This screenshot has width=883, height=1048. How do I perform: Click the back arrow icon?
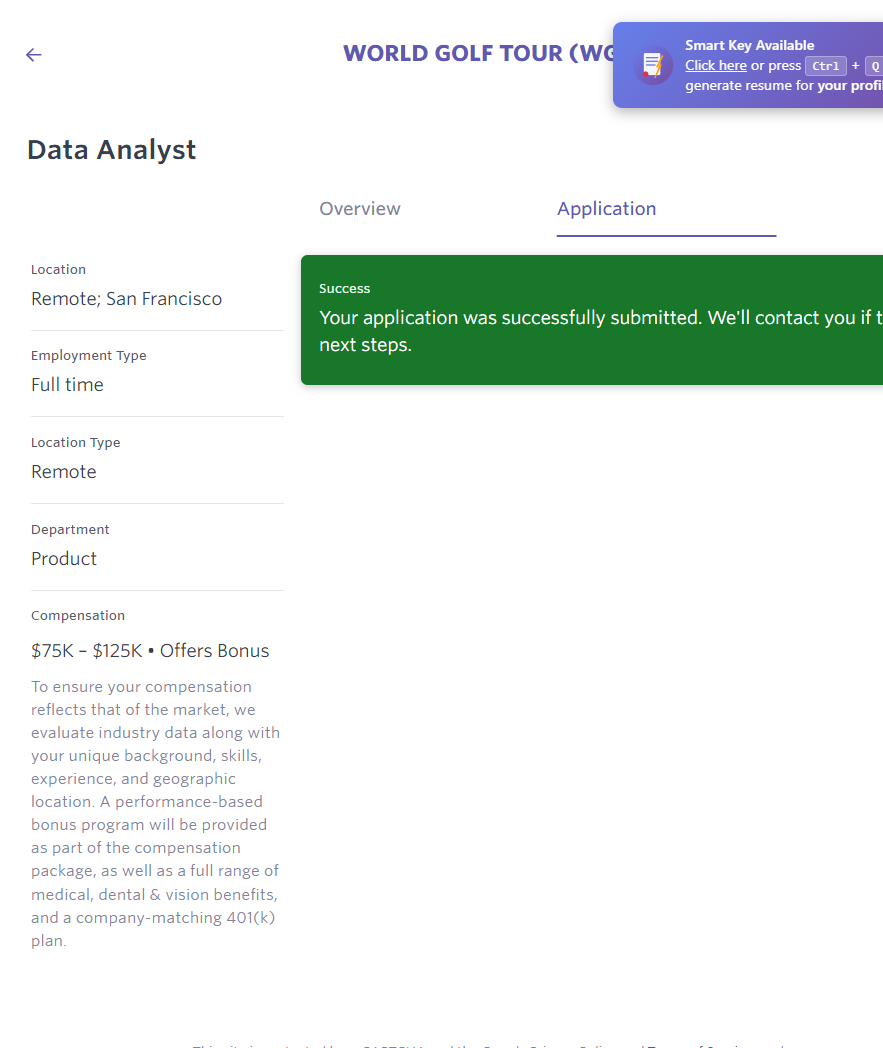coord(34,55)
